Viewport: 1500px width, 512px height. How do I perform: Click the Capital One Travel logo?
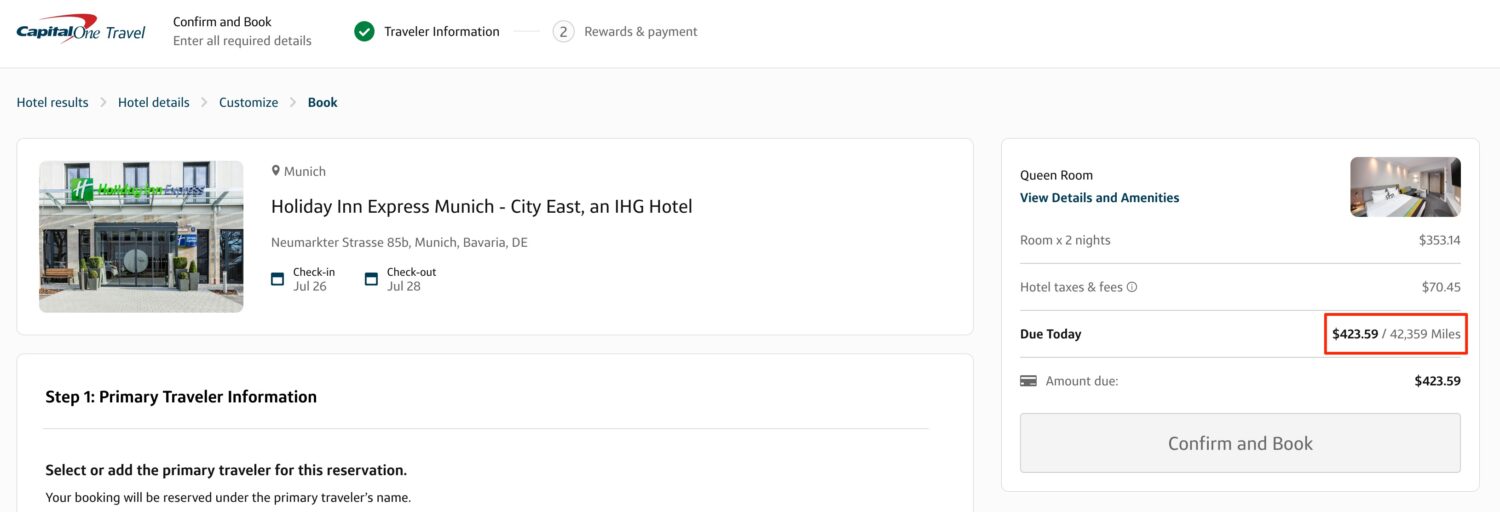tap(81, 29)
